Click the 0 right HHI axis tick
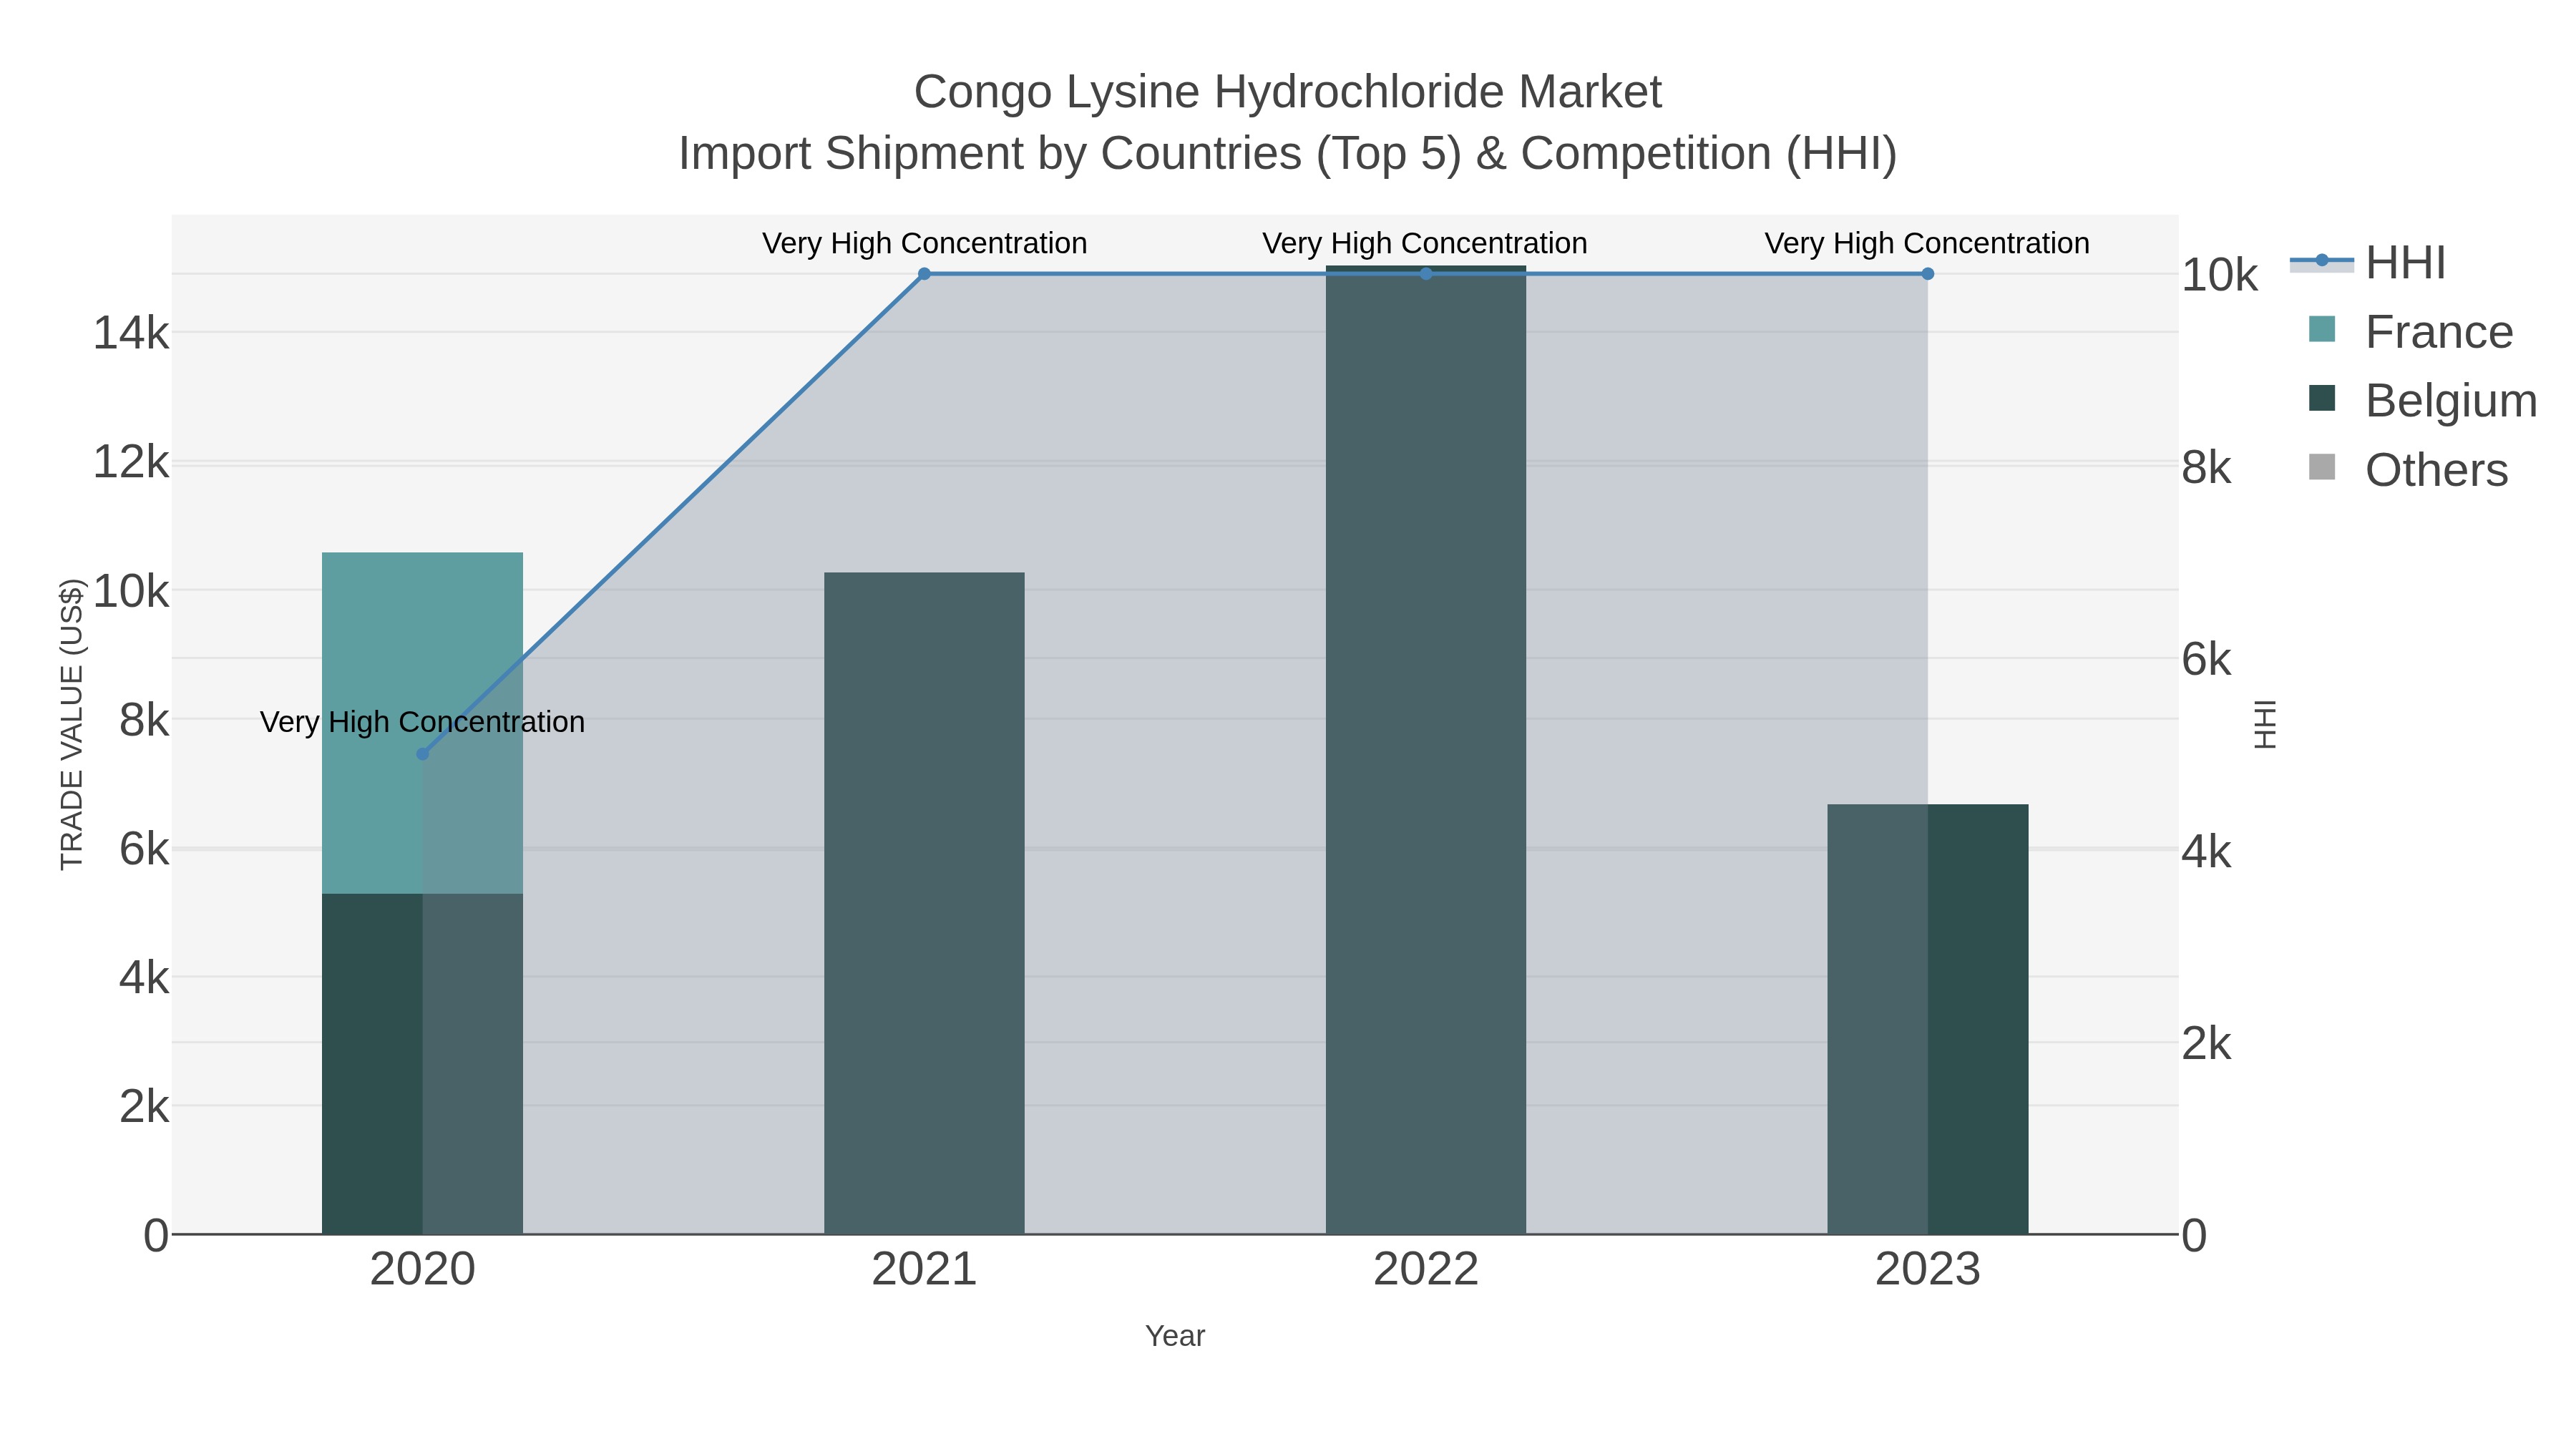This screenshot has height=1449, width=2576. tap(2194, 1236)
